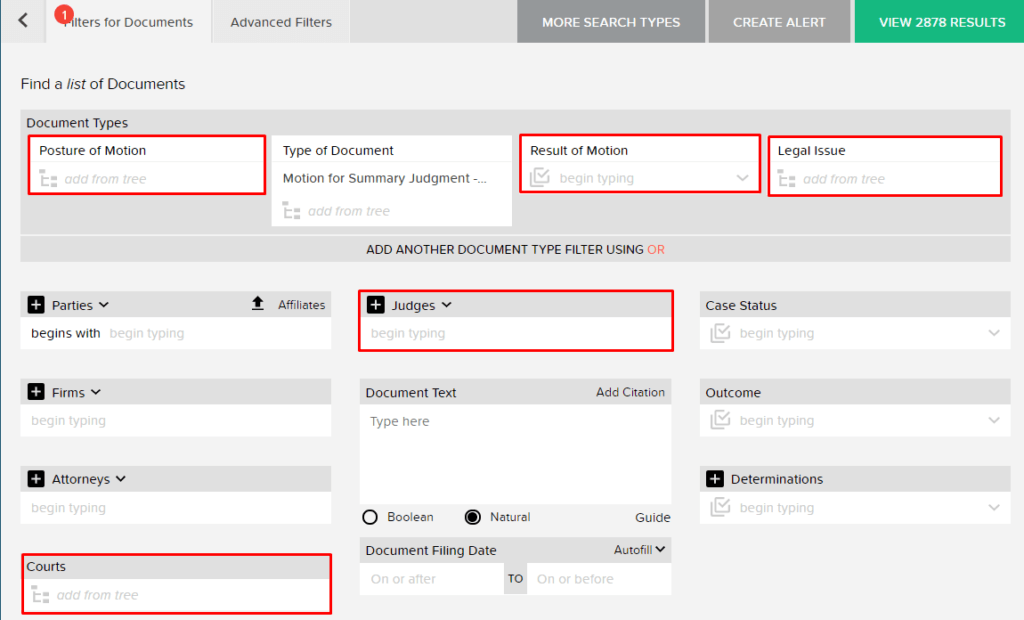Click the On or after date field
The height and width of the screenshot is (620, 1024).
[431, 579]
